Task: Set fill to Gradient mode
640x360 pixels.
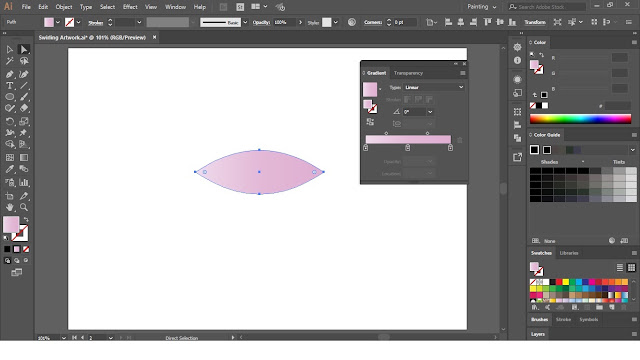Action: tap(16, 249)
